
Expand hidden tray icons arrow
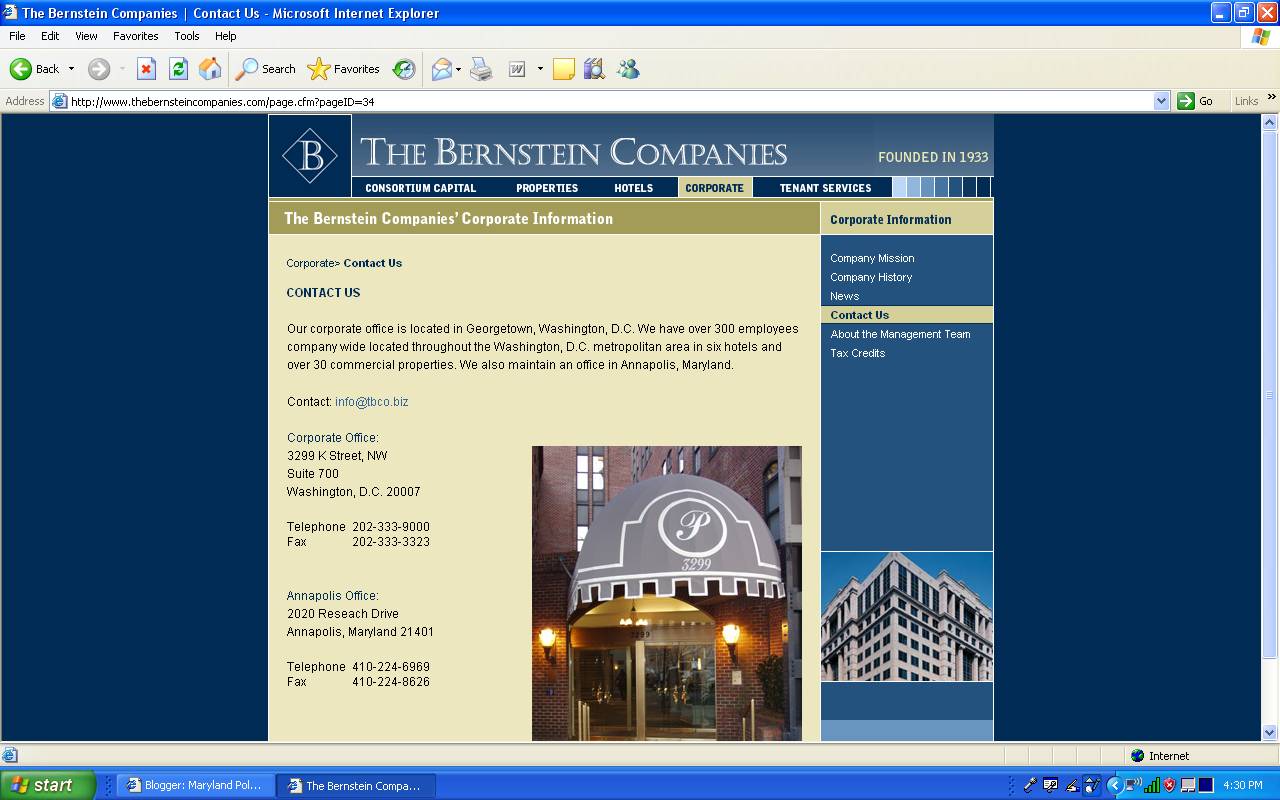coord(1114,785)
